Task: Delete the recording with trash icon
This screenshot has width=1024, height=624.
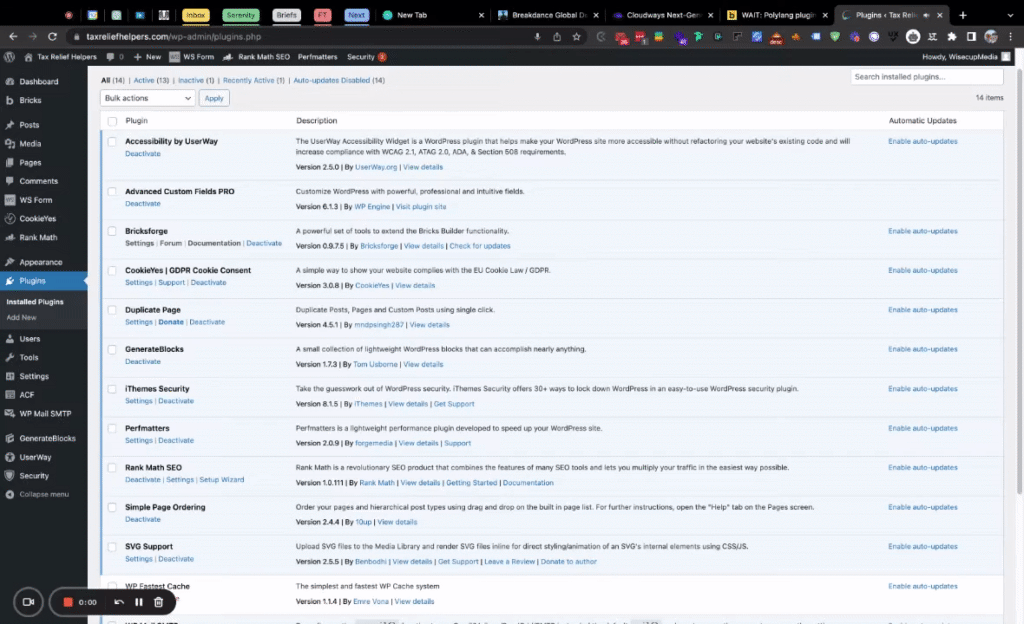Action: (159, 602)
